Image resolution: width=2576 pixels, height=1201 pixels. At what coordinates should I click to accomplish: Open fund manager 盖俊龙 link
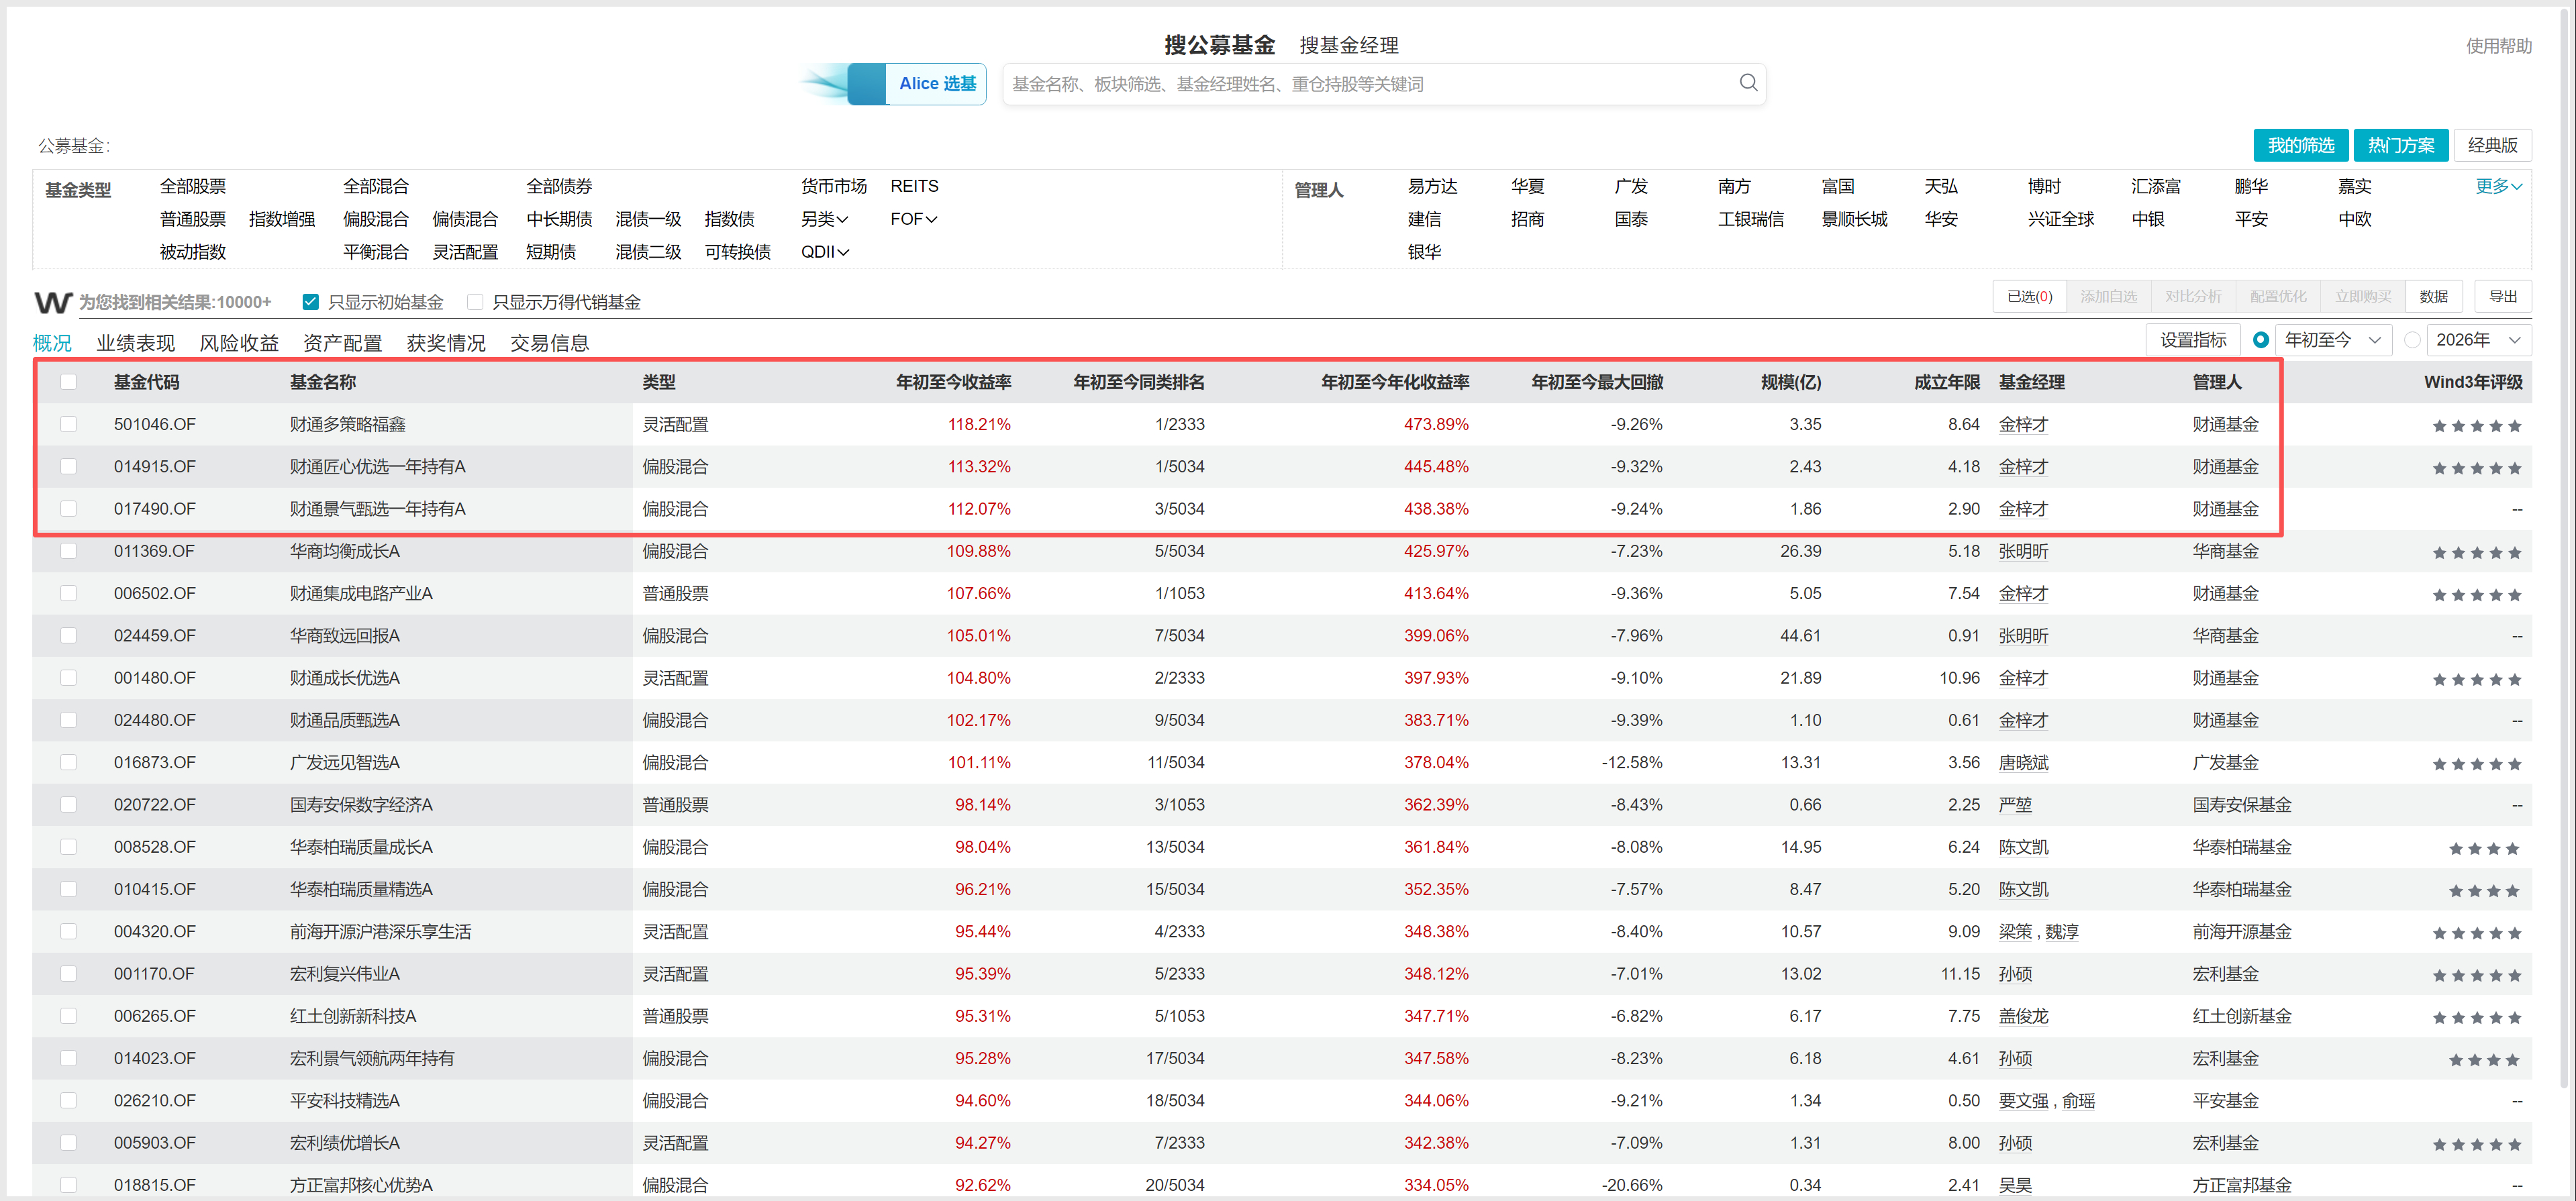pyautogui.click(x=2023, y=1016)
